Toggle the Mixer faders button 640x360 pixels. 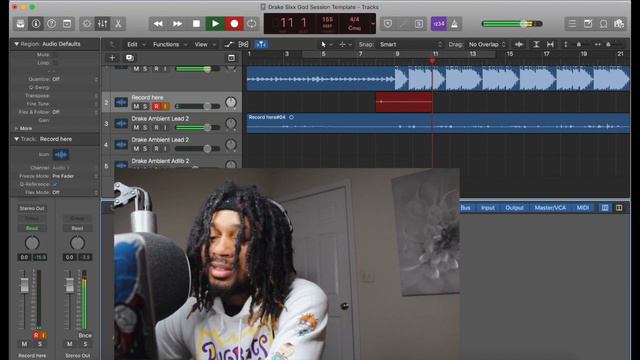(102, 24)
